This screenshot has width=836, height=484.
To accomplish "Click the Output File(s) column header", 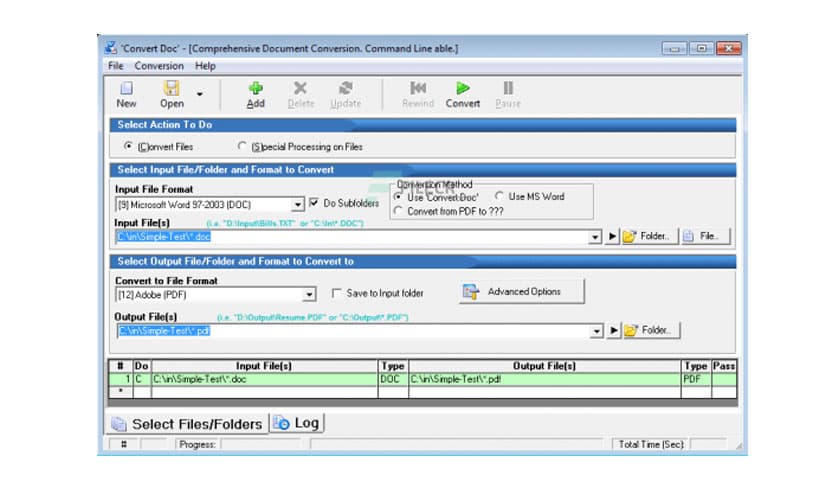I will [x=544, y=366].
